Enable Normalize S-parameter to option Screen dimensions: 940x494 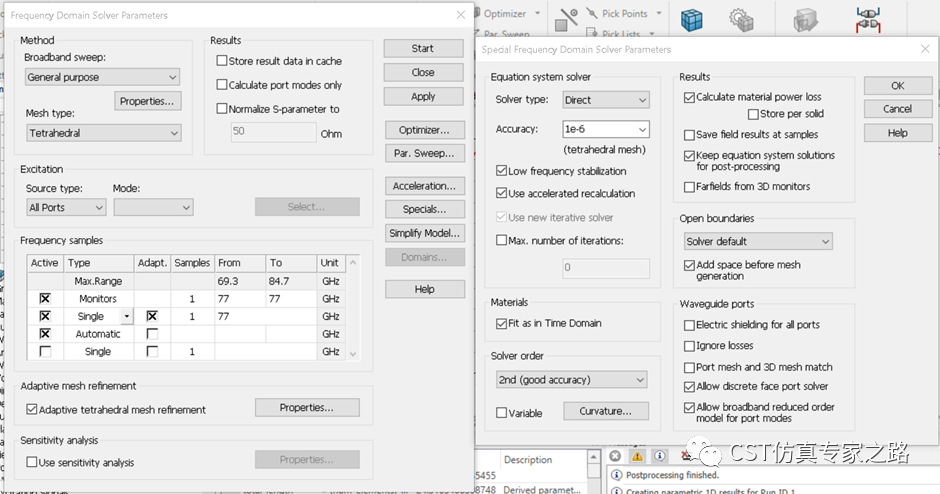(222, 109)
